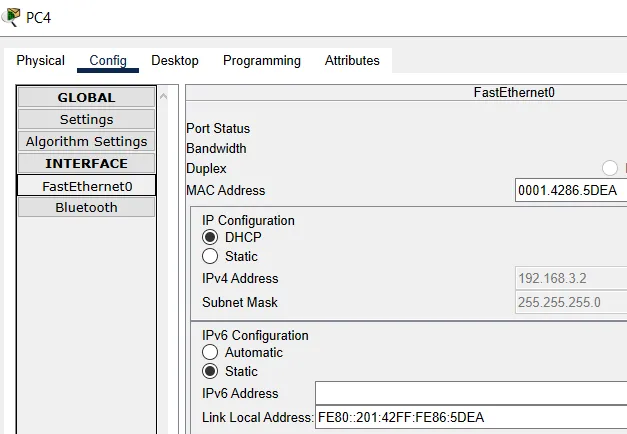Screen dimensions: 627x434
Task: Click the IPv4 Address field
Action: [570, 279]
